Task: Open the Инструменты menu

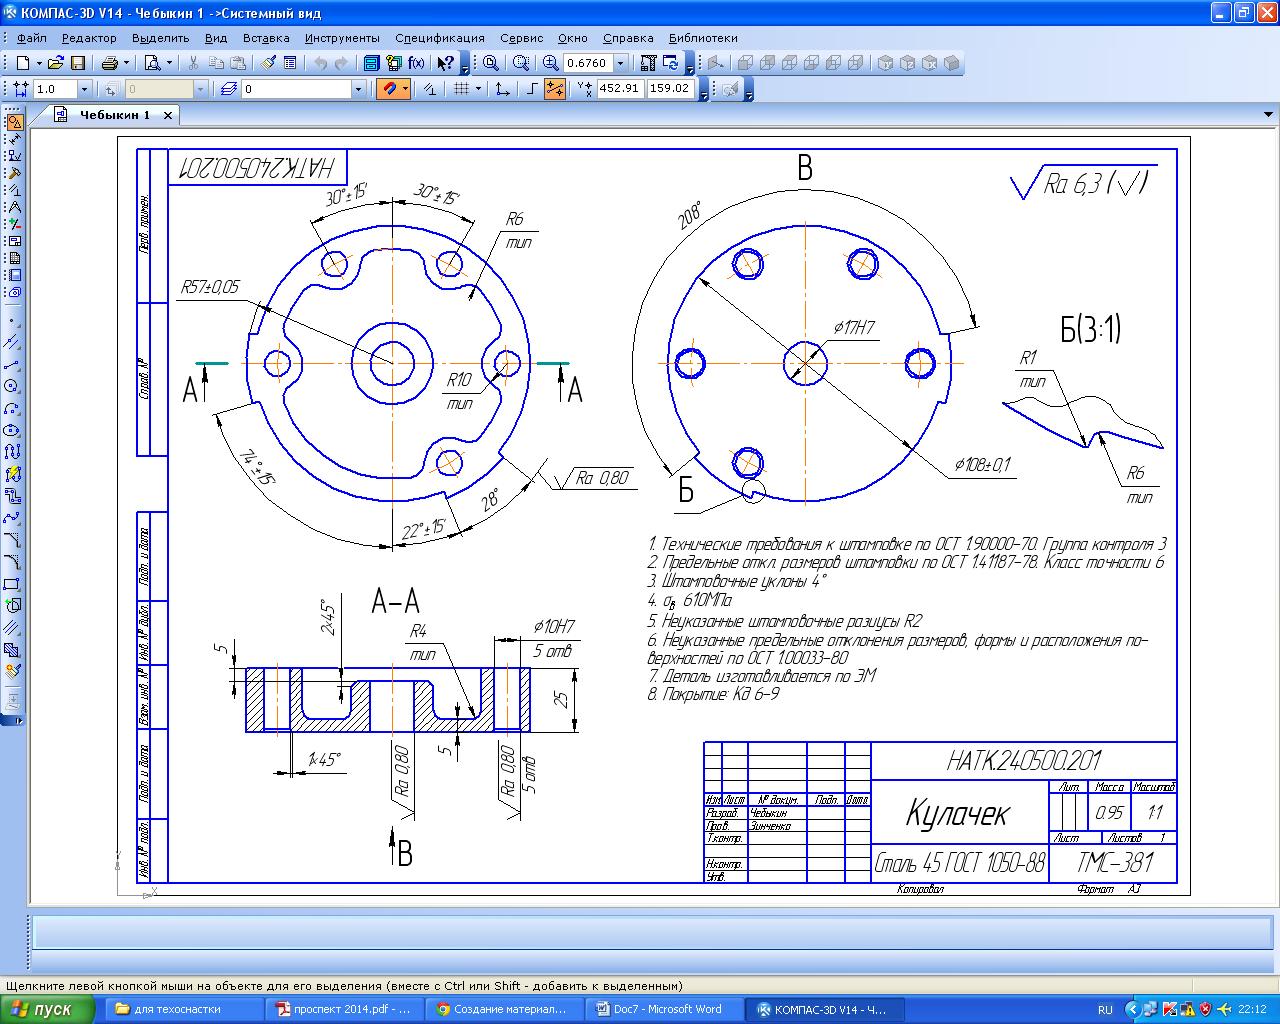Action: tap(342, 38)
